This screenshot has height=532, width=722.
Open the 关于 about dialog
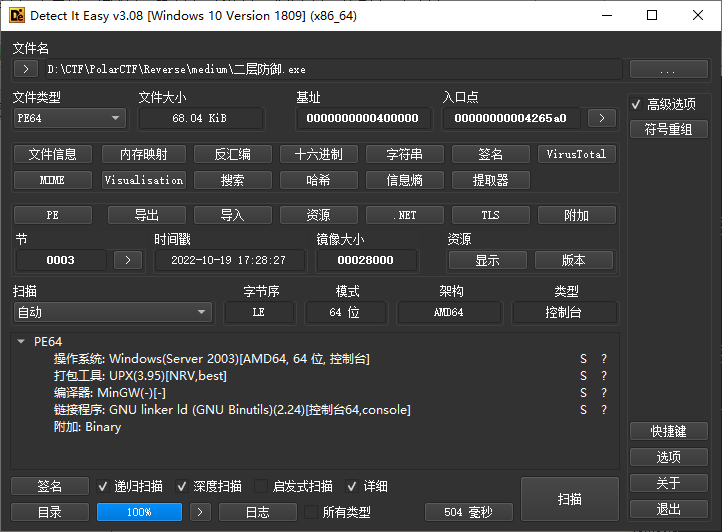coord(669,483)
